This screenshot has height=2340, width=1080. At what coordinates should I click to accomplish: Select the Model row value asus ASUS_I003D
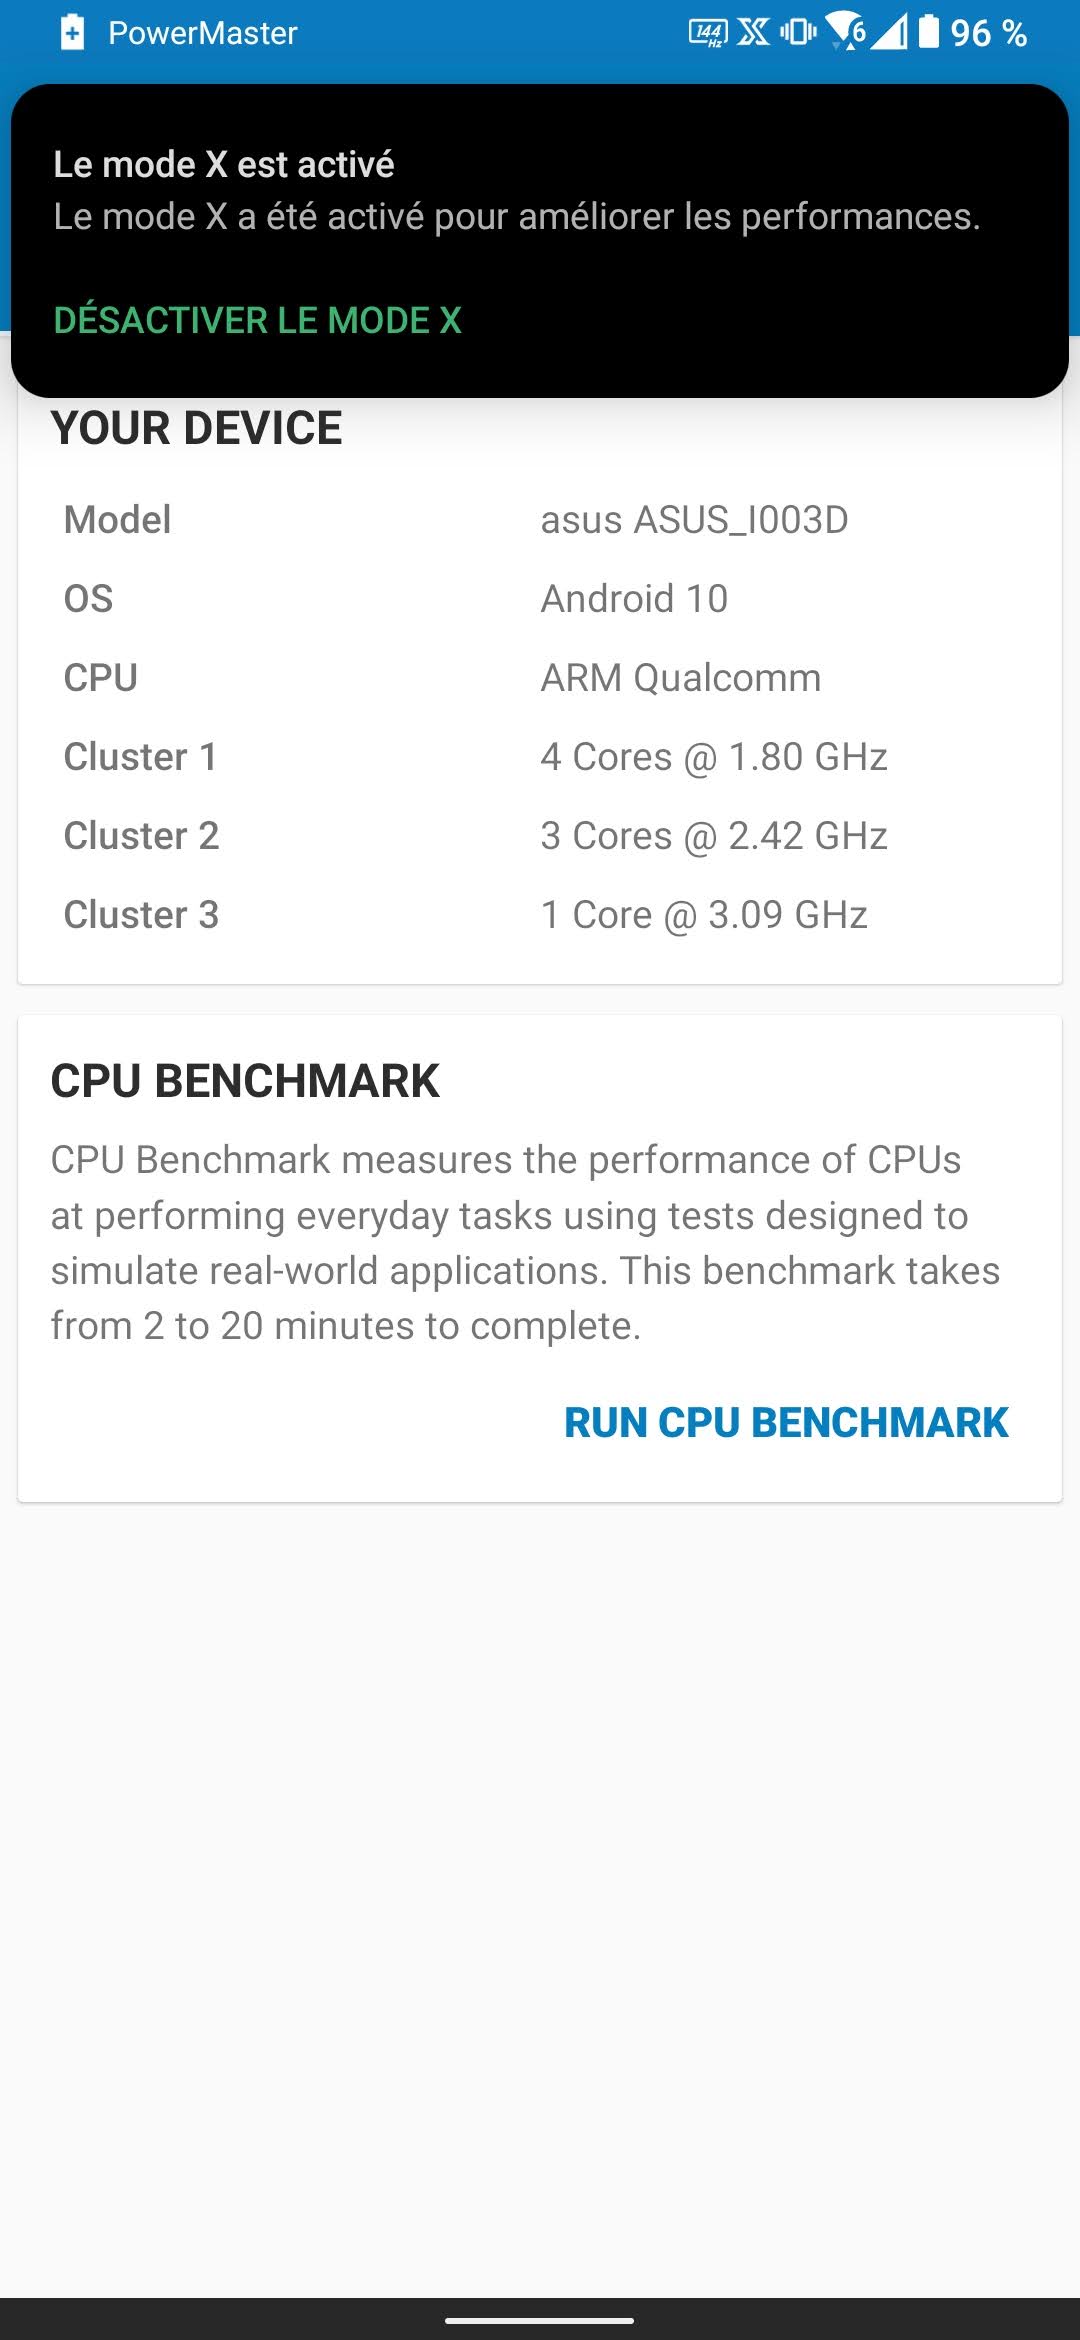(x=694, y=520)
